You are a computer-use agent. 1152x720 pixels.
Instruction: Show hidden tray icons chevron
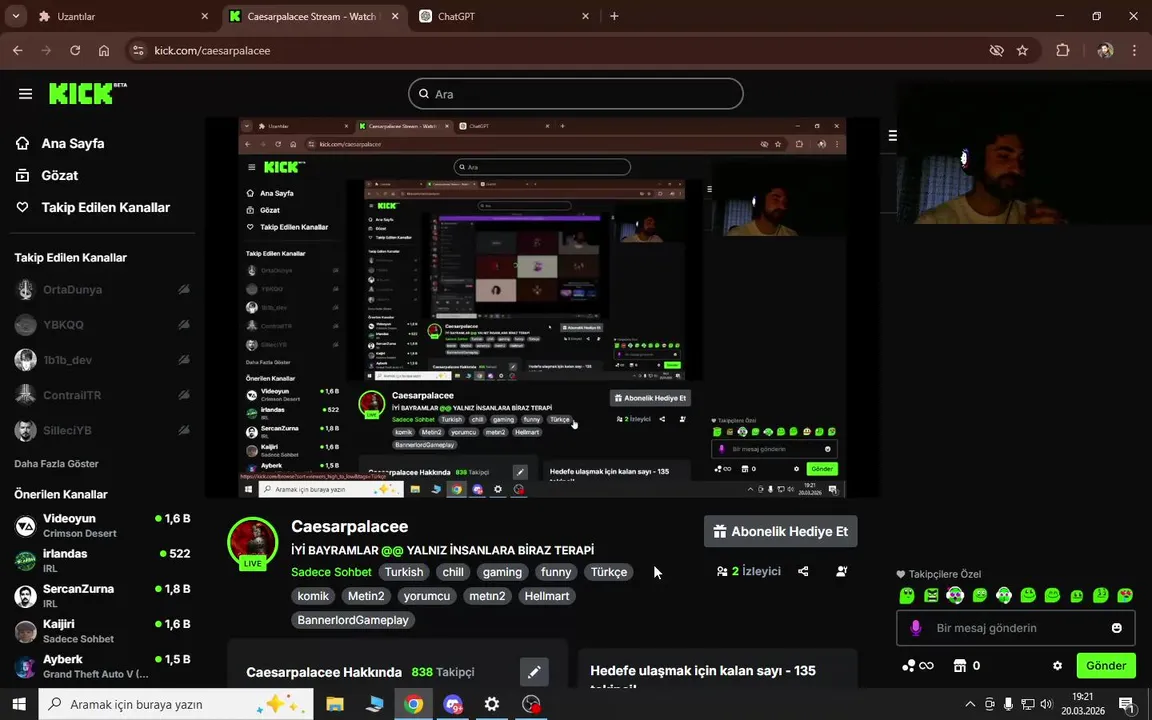(970, 705)
